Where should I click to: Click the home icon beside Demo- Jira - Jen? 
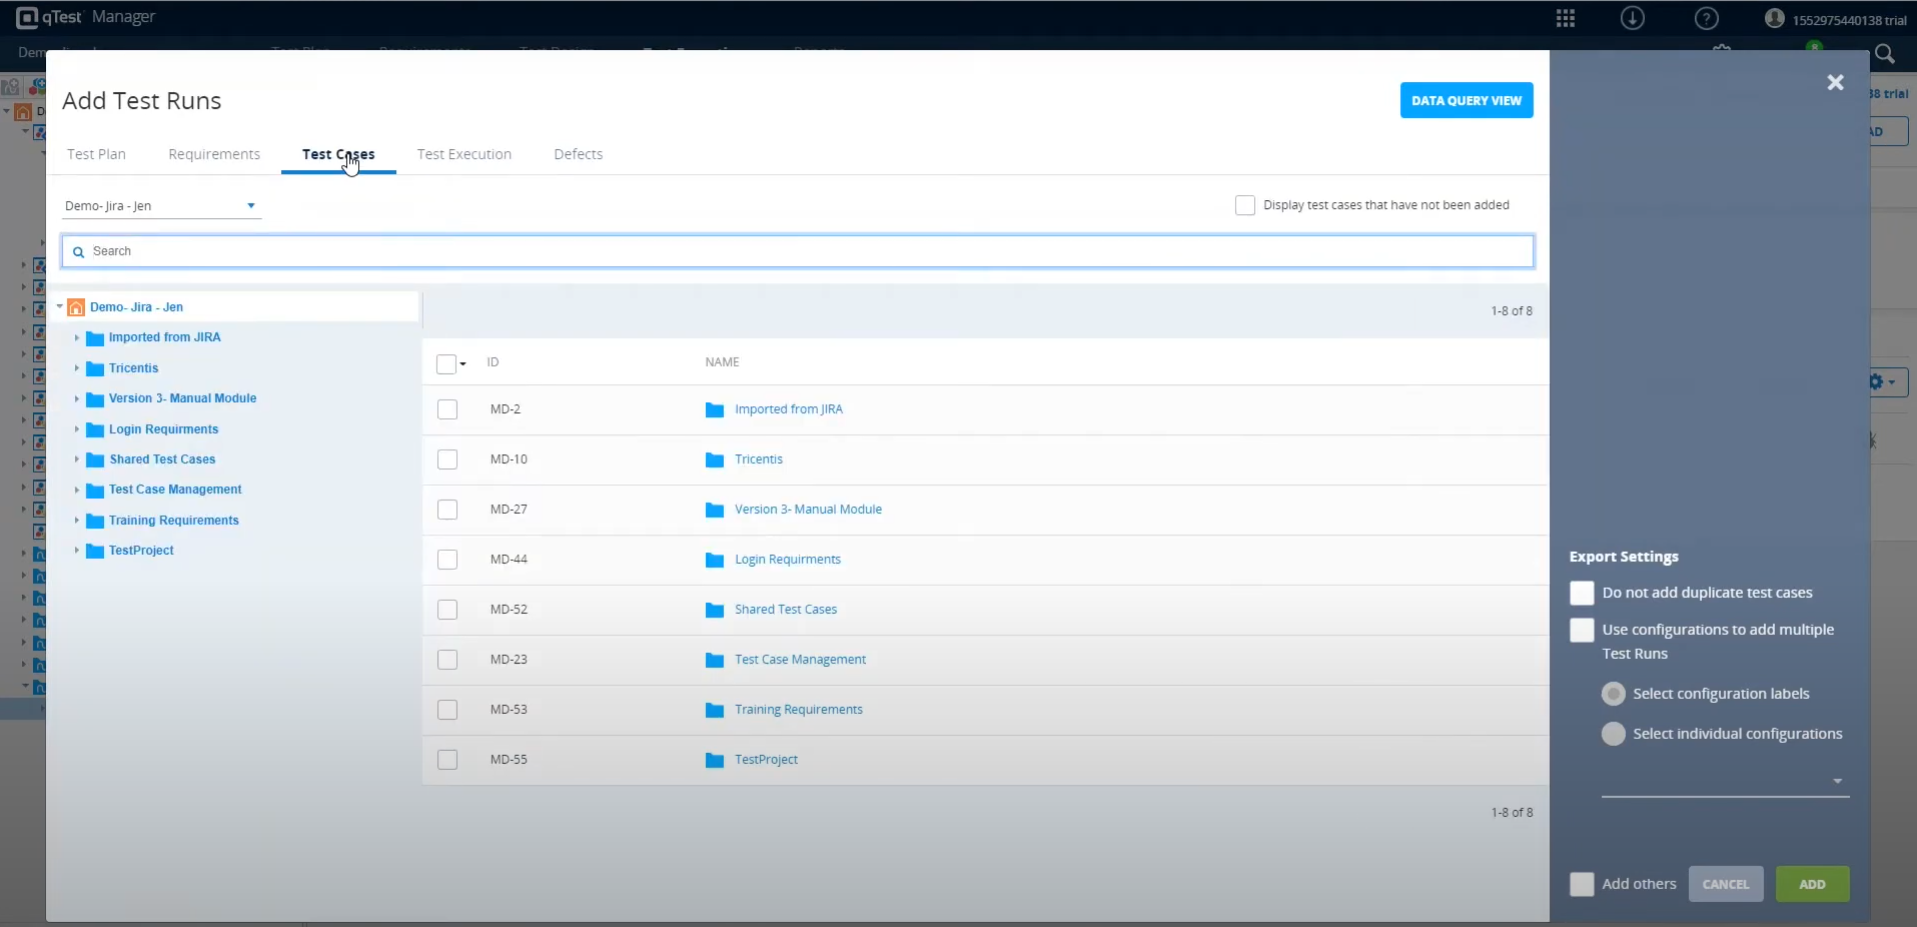click(76, 307)
